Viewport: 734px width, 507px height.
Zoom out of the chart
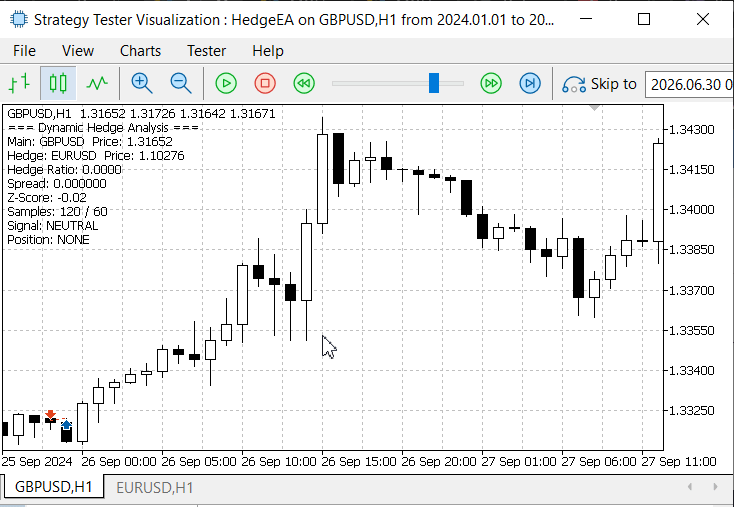[x=181, y=83]
